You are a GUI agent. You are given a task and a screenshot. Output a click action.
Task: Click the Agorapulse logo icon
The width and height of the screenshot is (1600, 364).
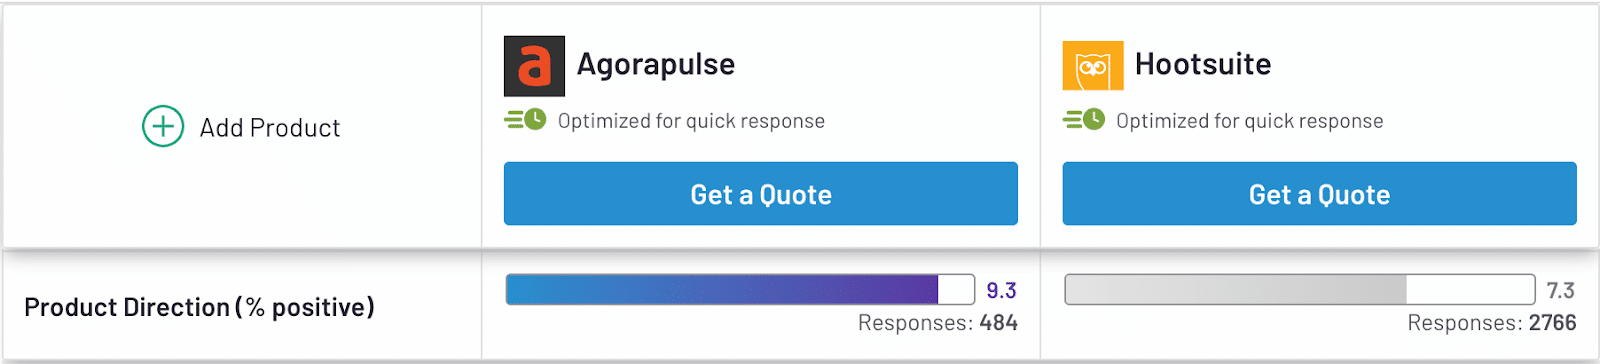[x=534, y=66]
